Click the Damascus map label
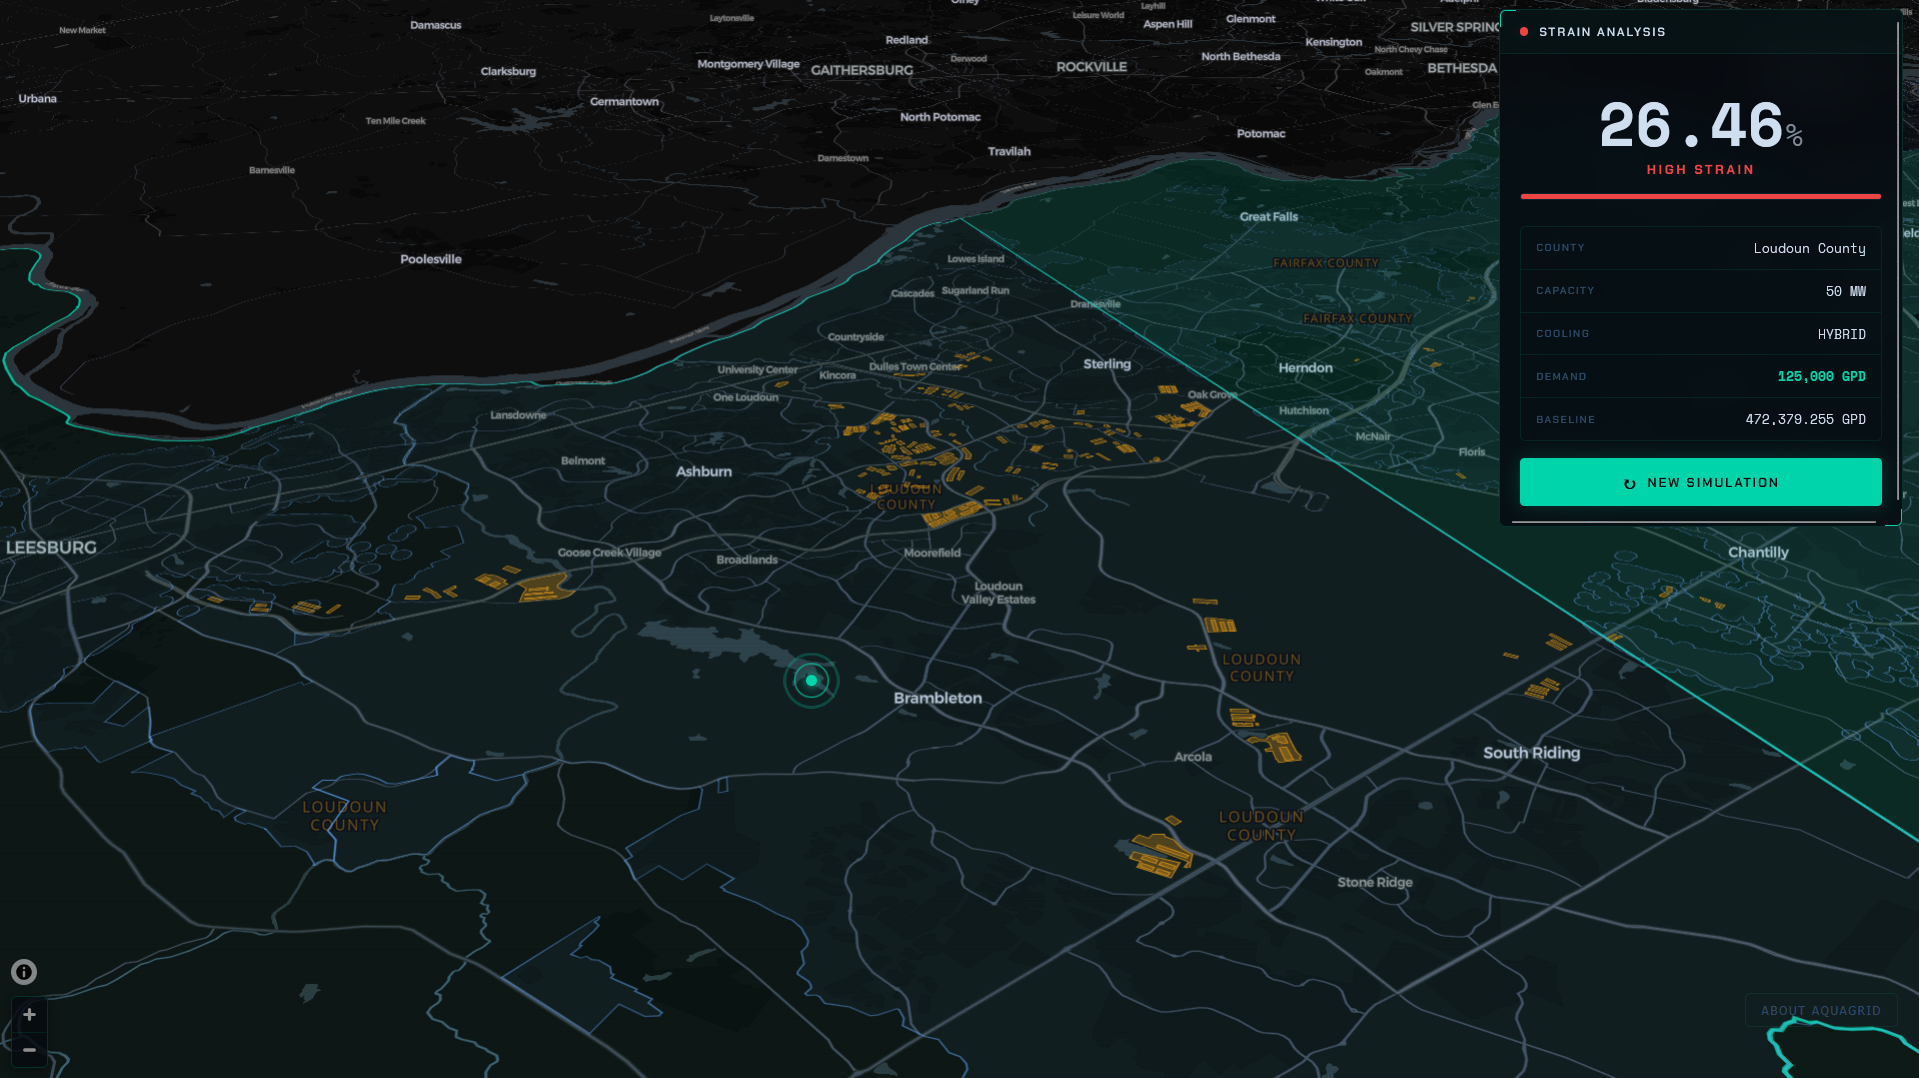 (435, 25)
